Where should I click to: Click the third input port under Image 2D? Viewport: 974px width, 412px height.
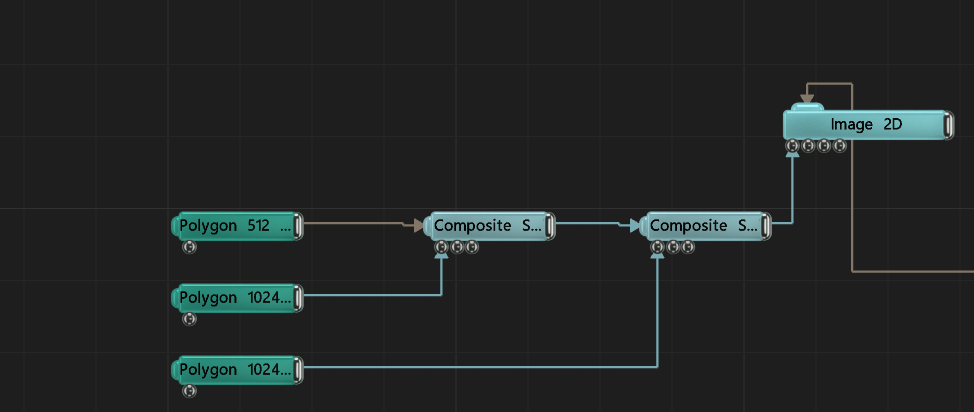(824, 146)
